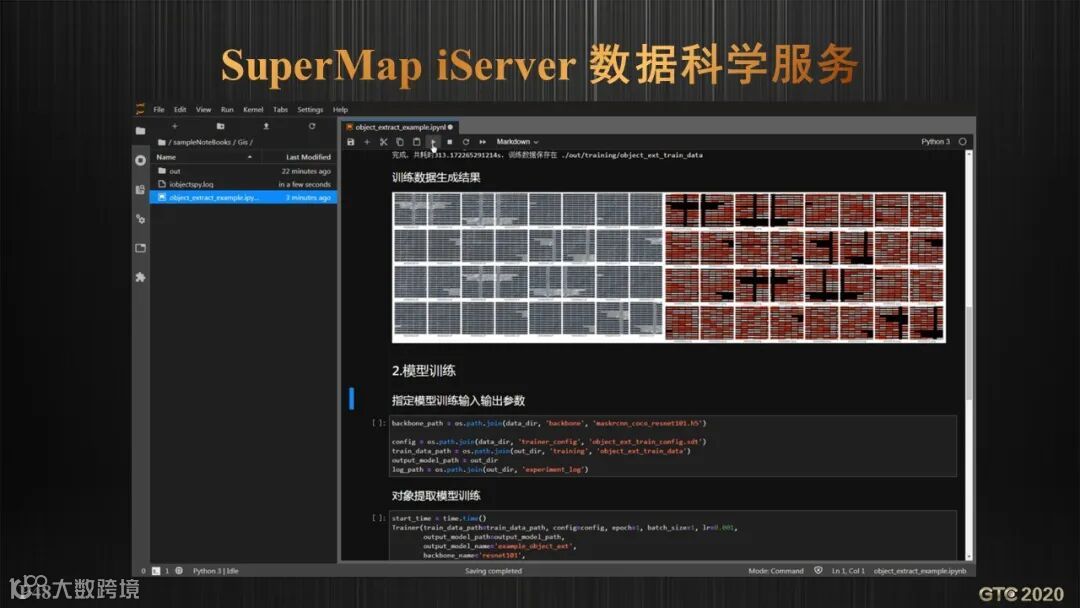Select the 指定模型训练输入输出参数 markdown cell
Viewport: 1080px width, 608px height.
[459, 401]
